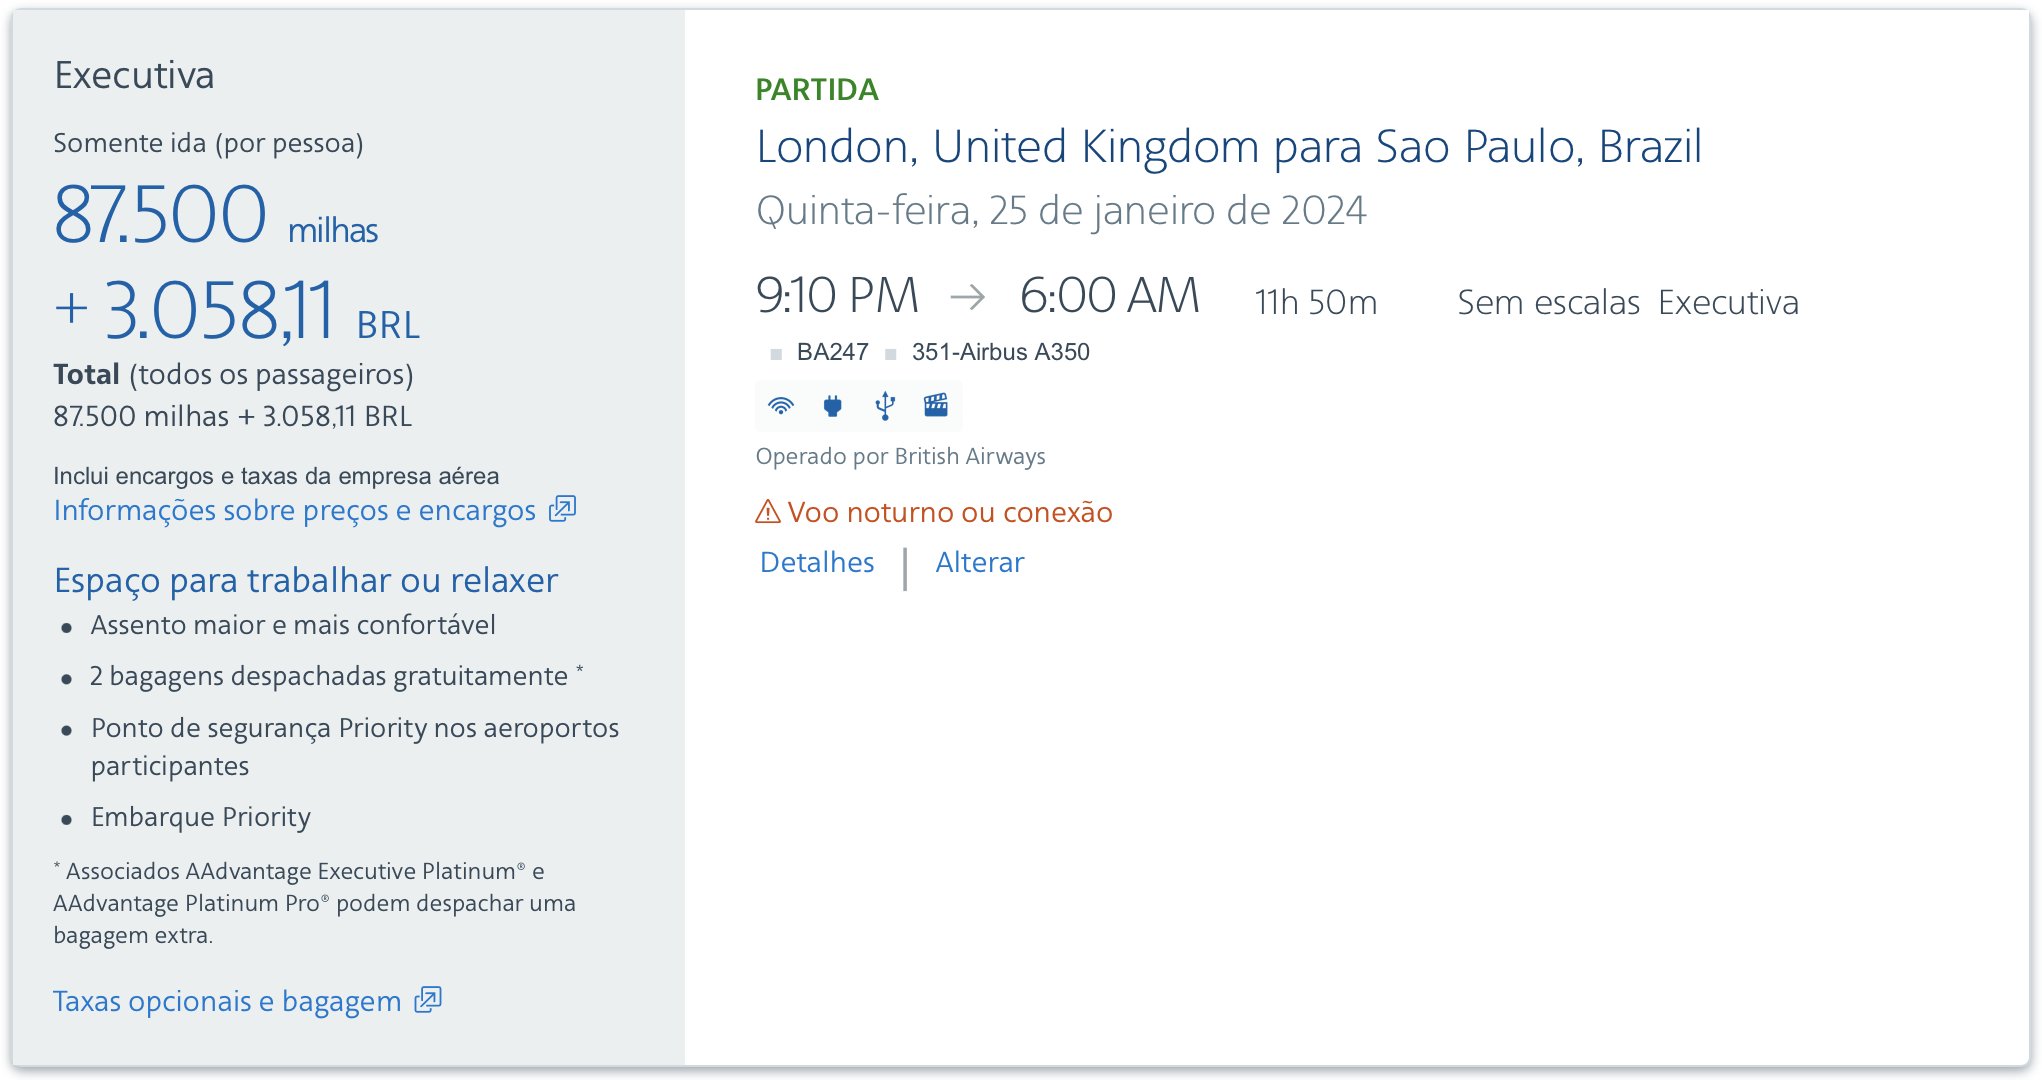Image resolution: width=2042 pixels, height=1080 pixels.
Task: Click the London to Sao Paulo route title
Action: click(1229, 147)
